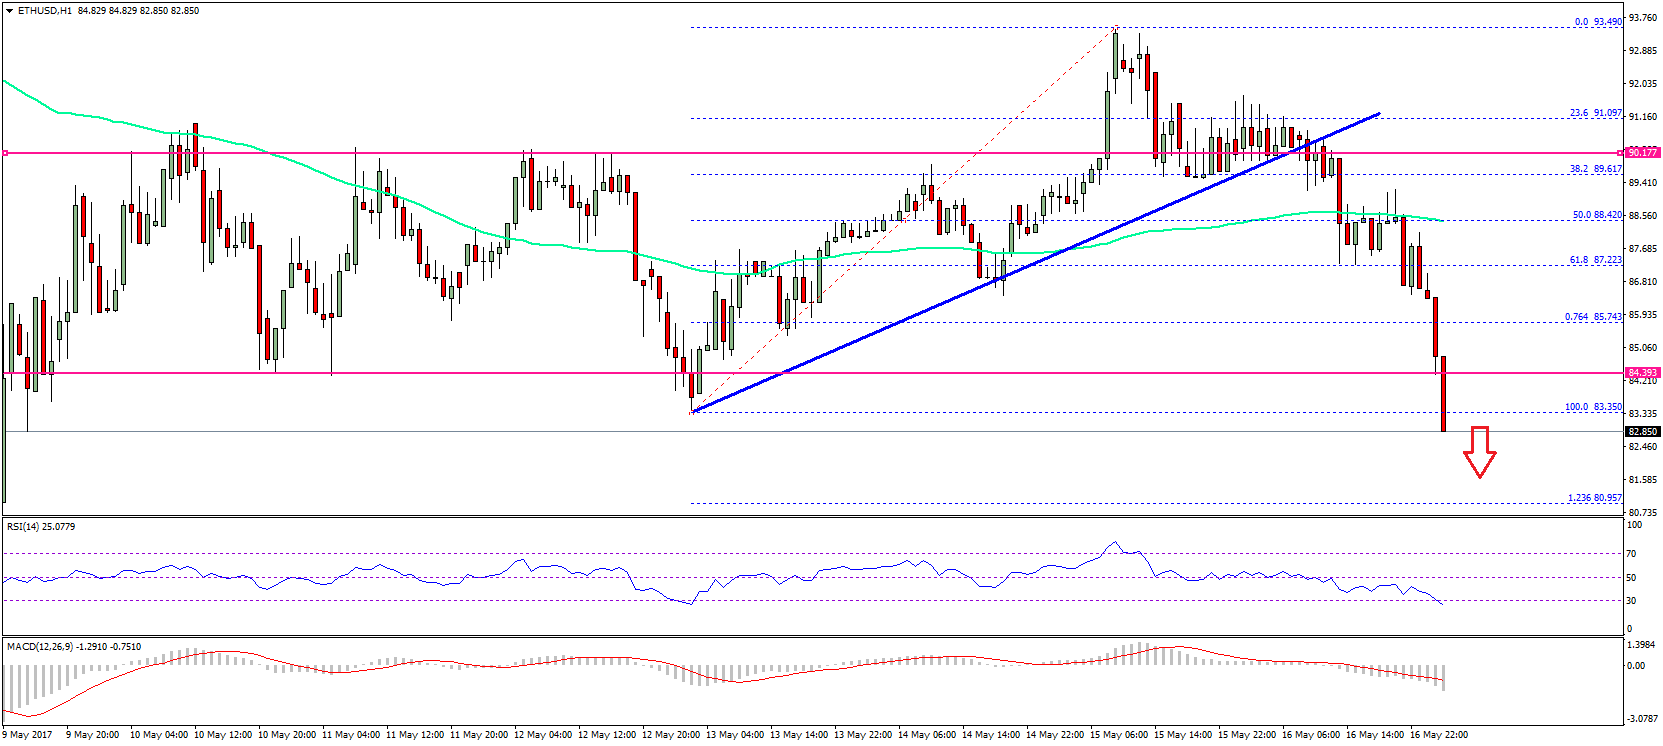Click the chart menu triangle beside ETHUSD,H1

pos(10,11)
